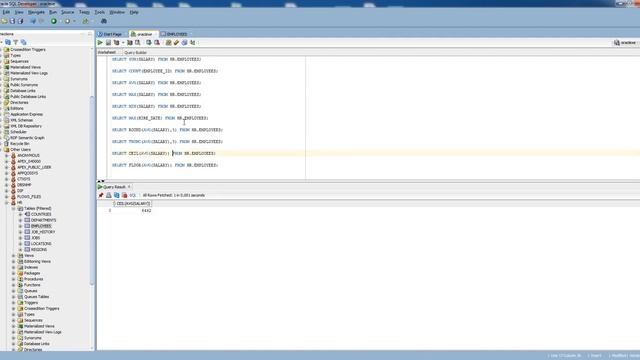Open the View menu
Viewport: 640px width, 360px height.
pos(19,12)
